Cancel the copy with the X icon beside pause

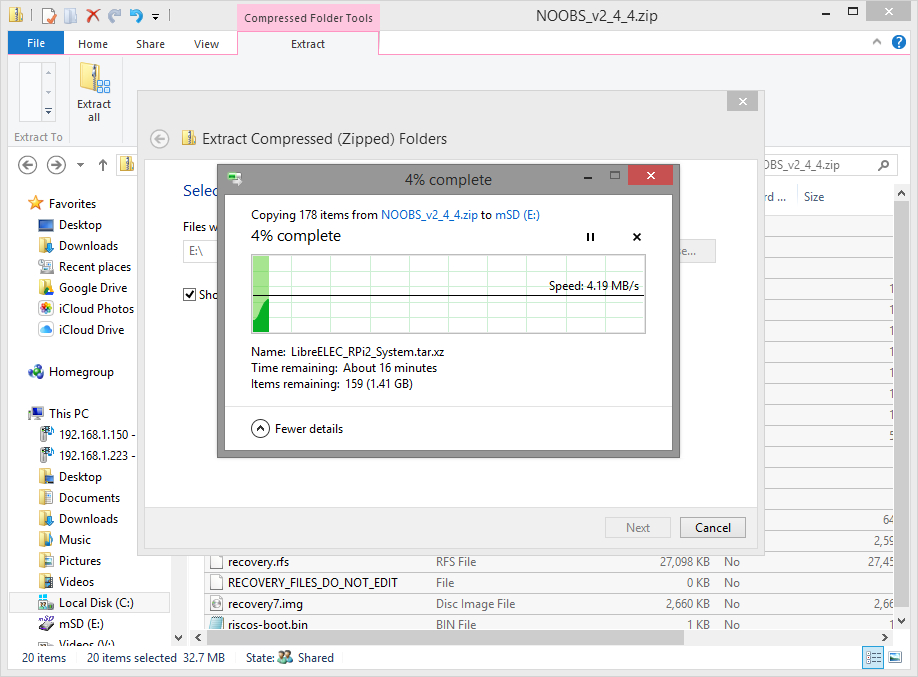637,237
